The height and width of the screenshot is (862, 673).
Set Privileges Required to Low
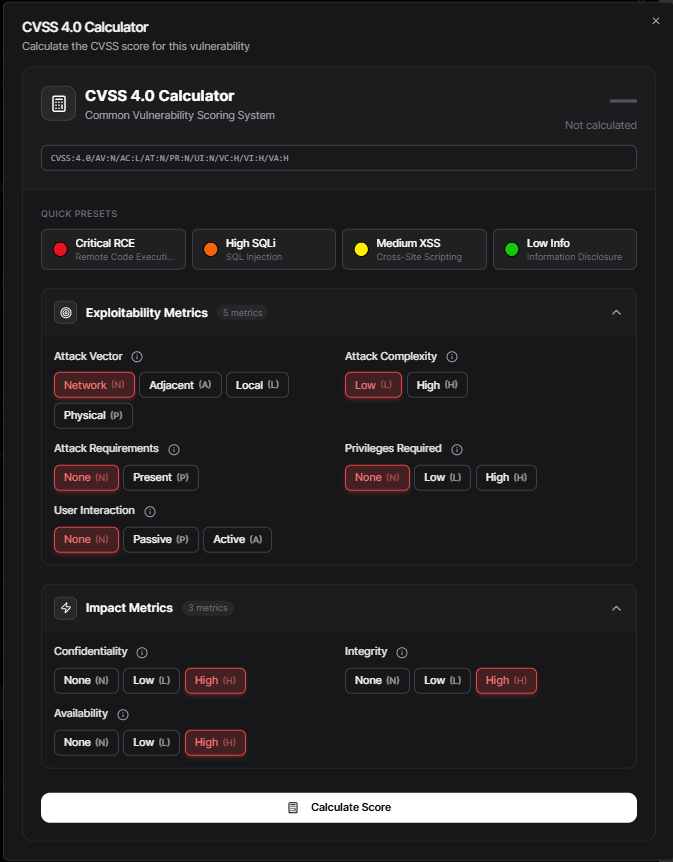[x=442, y=478]
